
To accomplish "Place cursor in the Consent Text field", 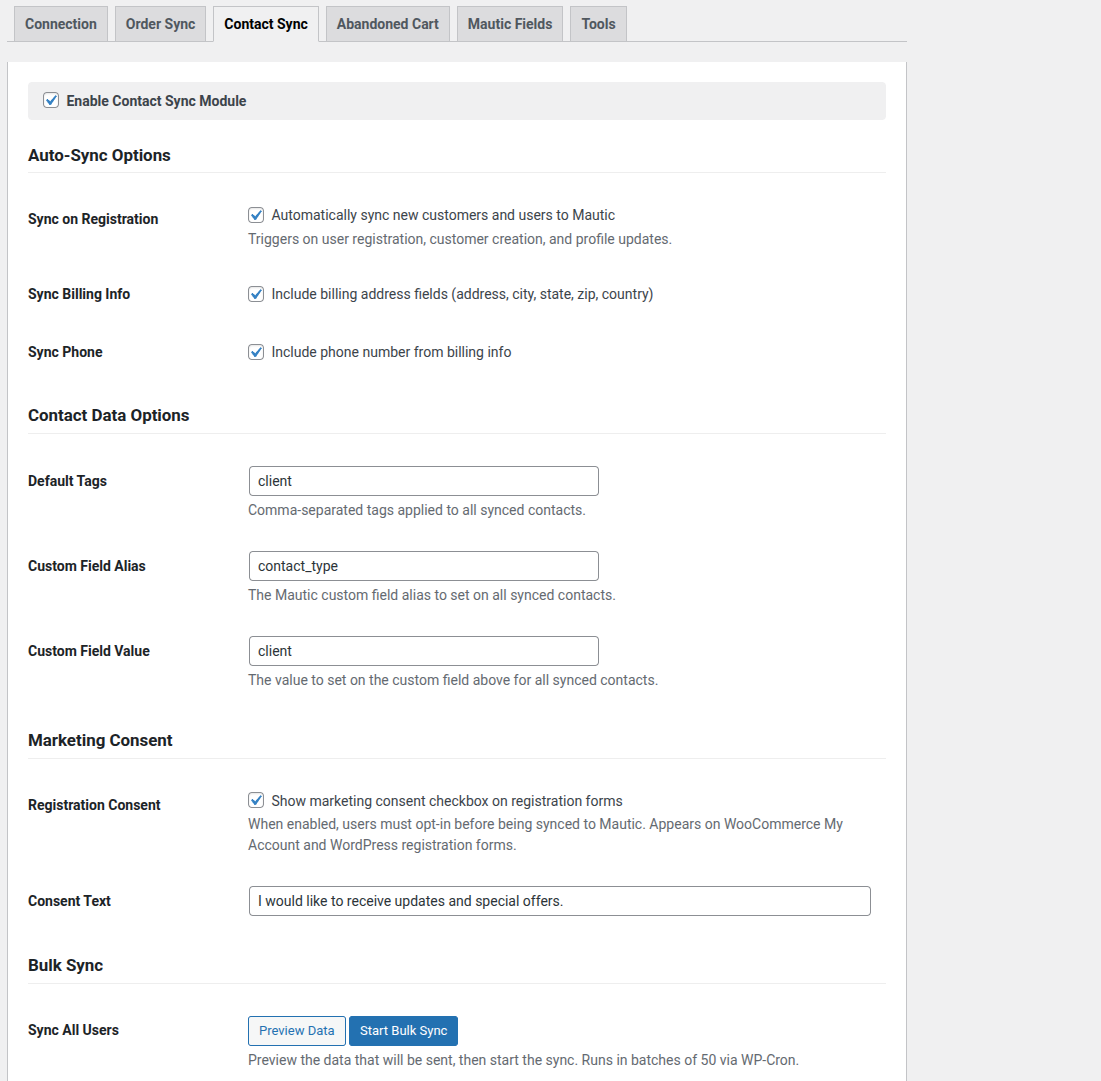I will pos(559,901).
